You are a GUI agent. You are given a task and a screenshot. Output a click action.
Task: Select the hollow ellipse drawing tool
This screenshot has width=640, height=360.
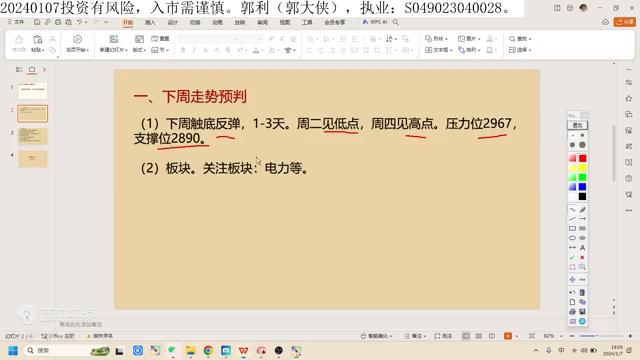573,238
